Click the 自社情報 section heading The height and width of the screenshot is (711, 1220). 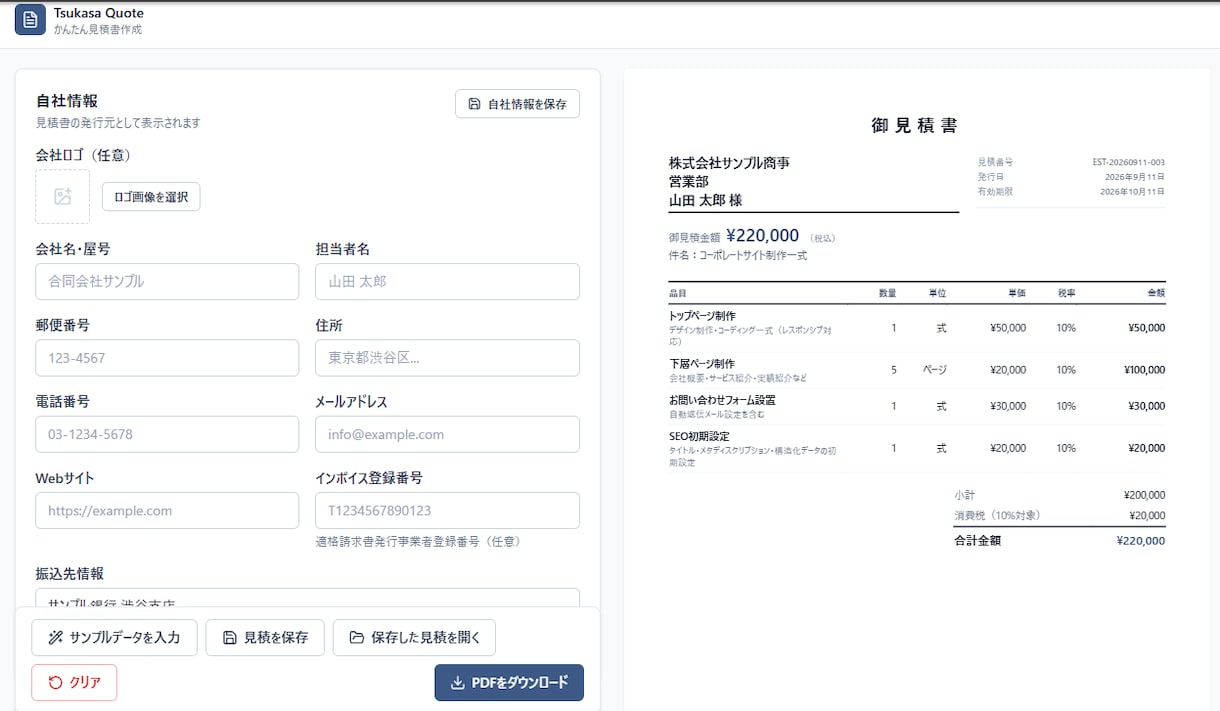pyautogui.click(x=66, y=101)
